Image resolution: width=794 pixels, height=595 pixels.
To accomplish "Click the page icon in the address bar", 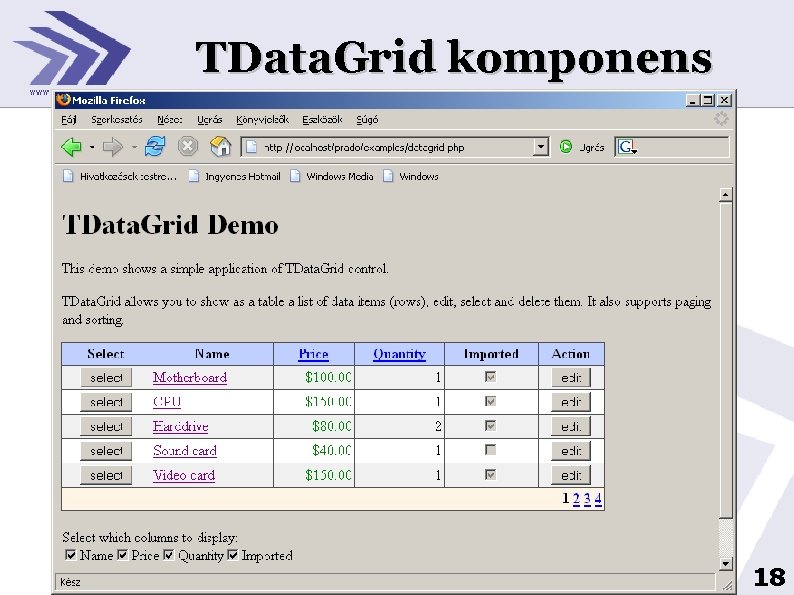I will tap(251, 147).
